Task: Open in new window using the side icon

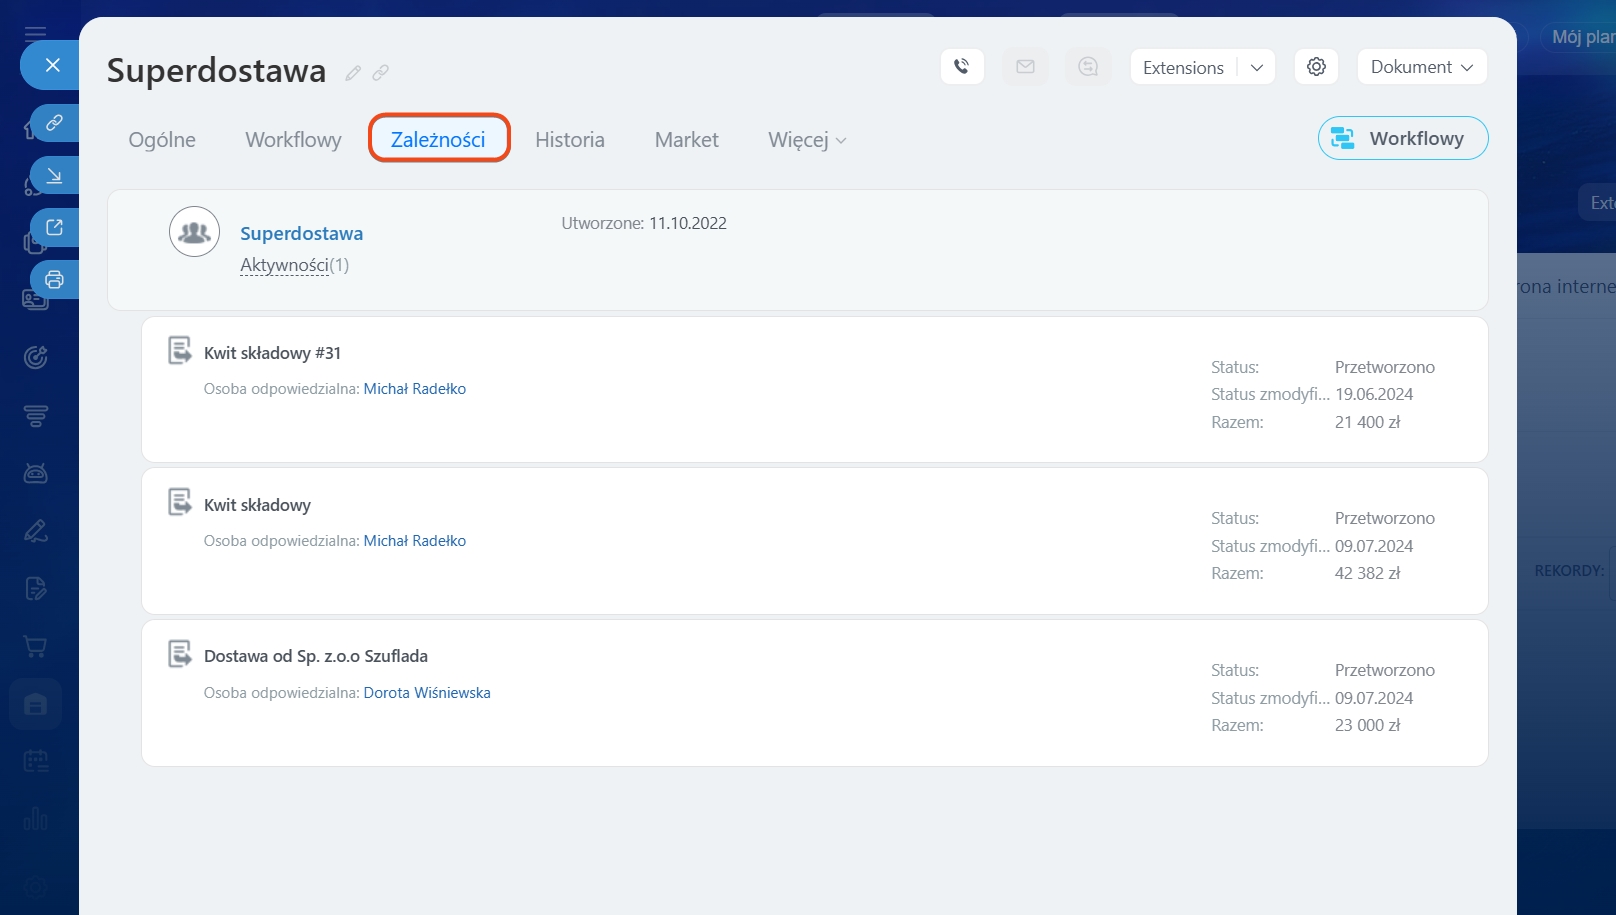Action: coord(54,228)
